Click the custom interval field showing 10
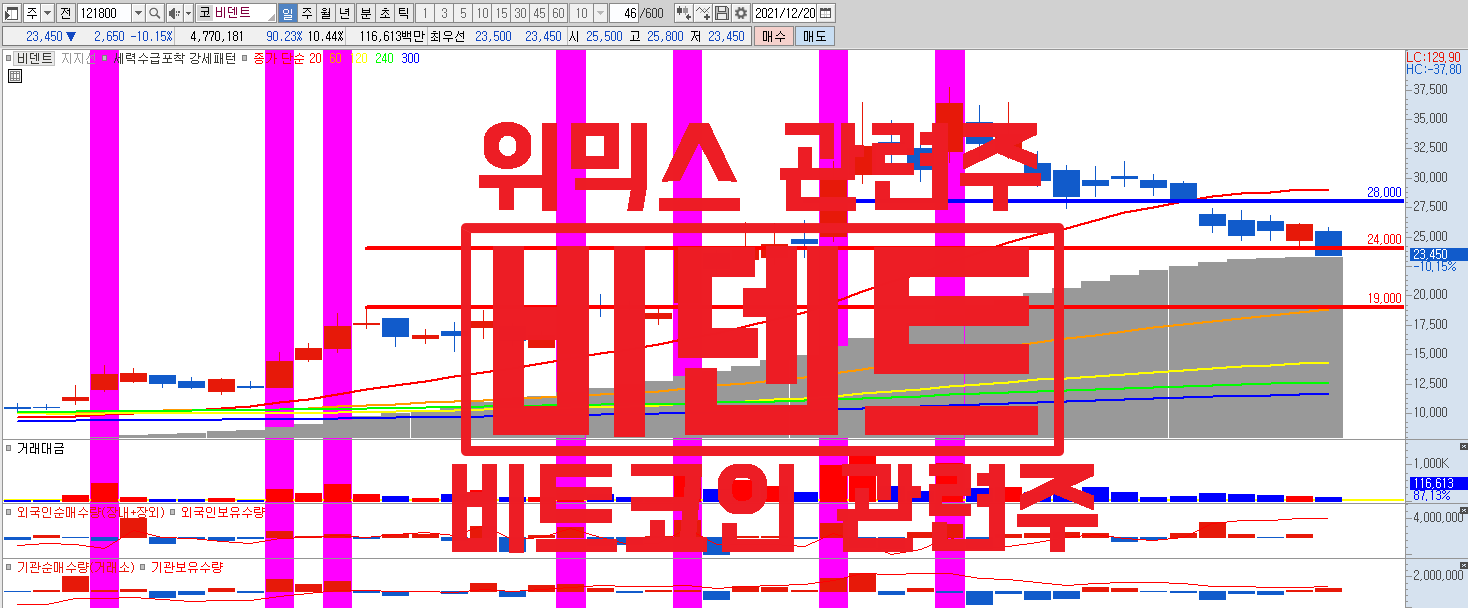1468x608 pixels. pos(581,13)
